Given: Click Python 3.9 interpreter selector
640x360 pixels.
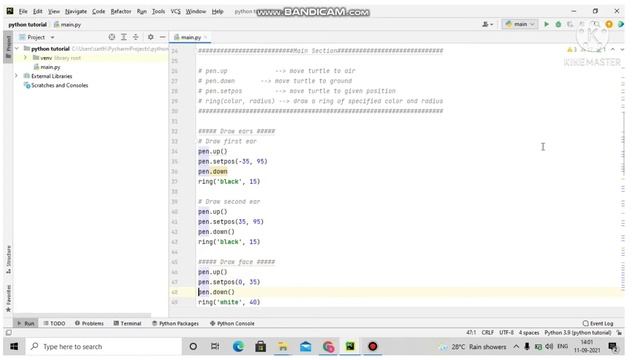Looking at the screenshot, I should 578,333.
